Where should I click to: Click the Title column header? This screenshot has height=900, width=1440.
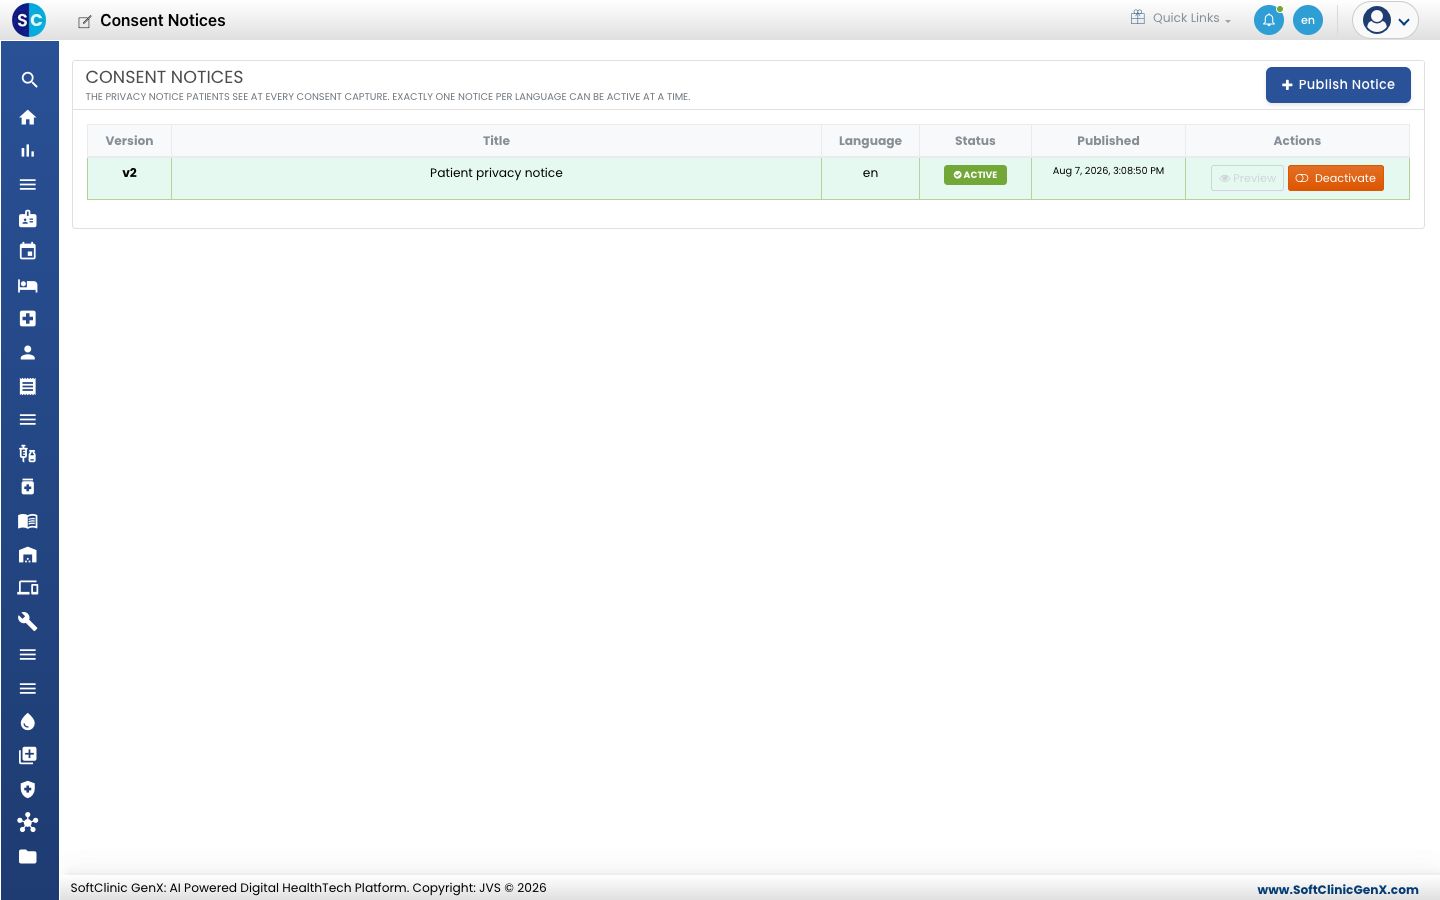[x=496, y=141]
